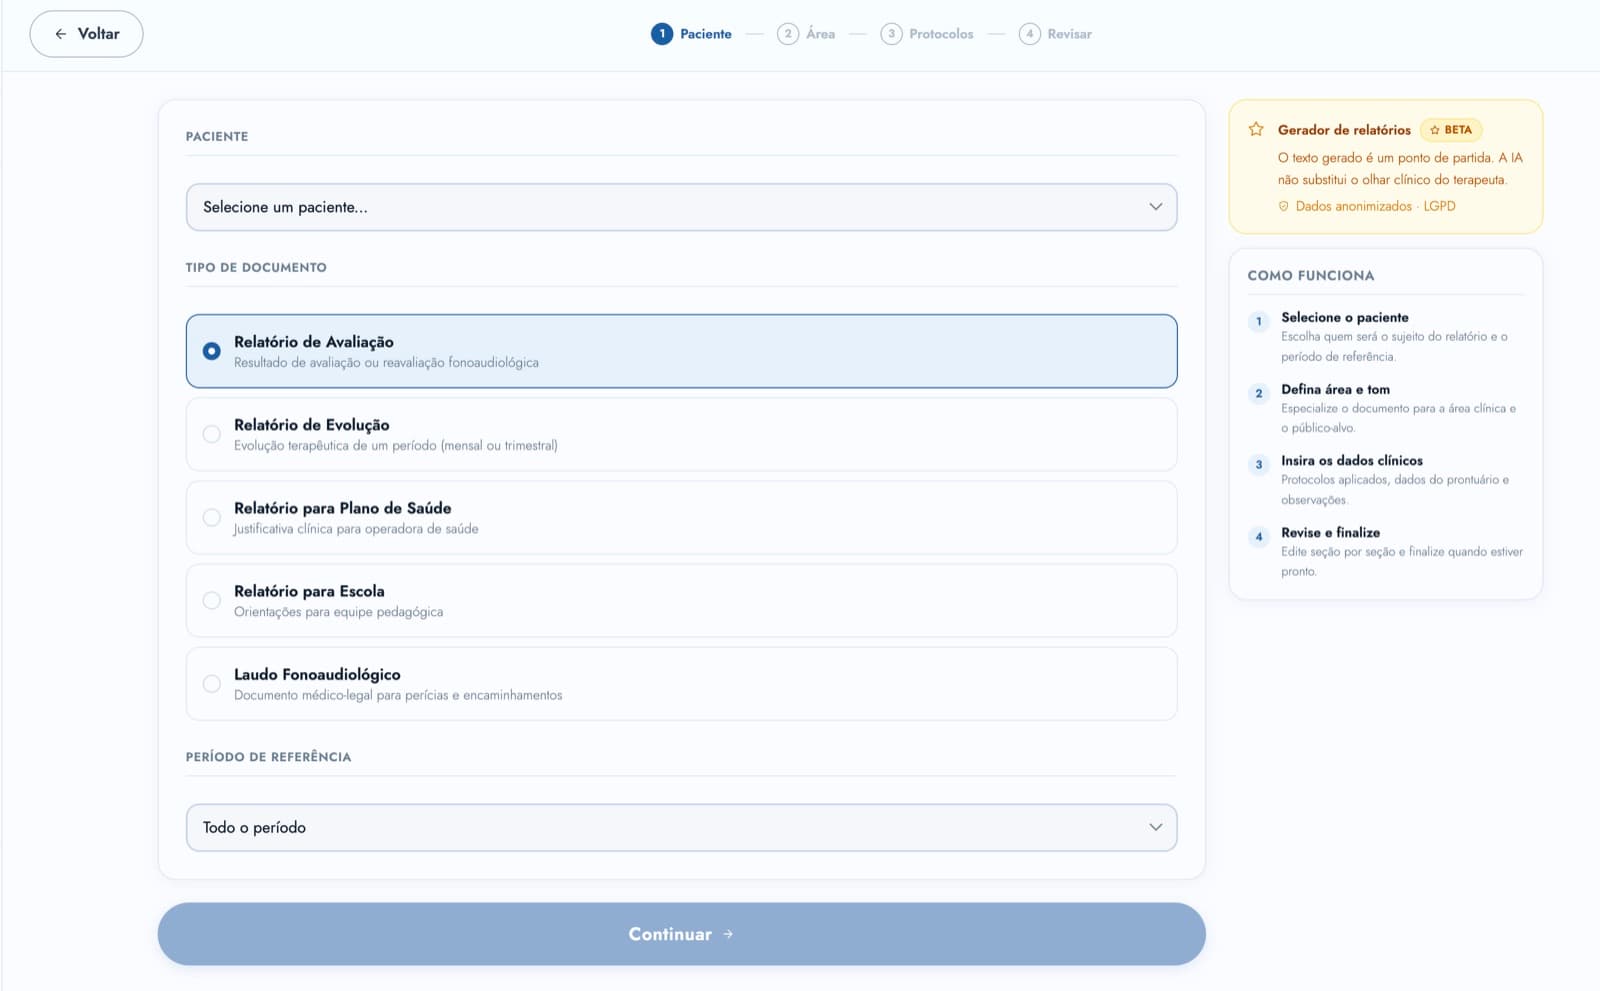
Task: Select Relatório de Evolução radio option
Action: pyautogui.click(x=212, y=434)
